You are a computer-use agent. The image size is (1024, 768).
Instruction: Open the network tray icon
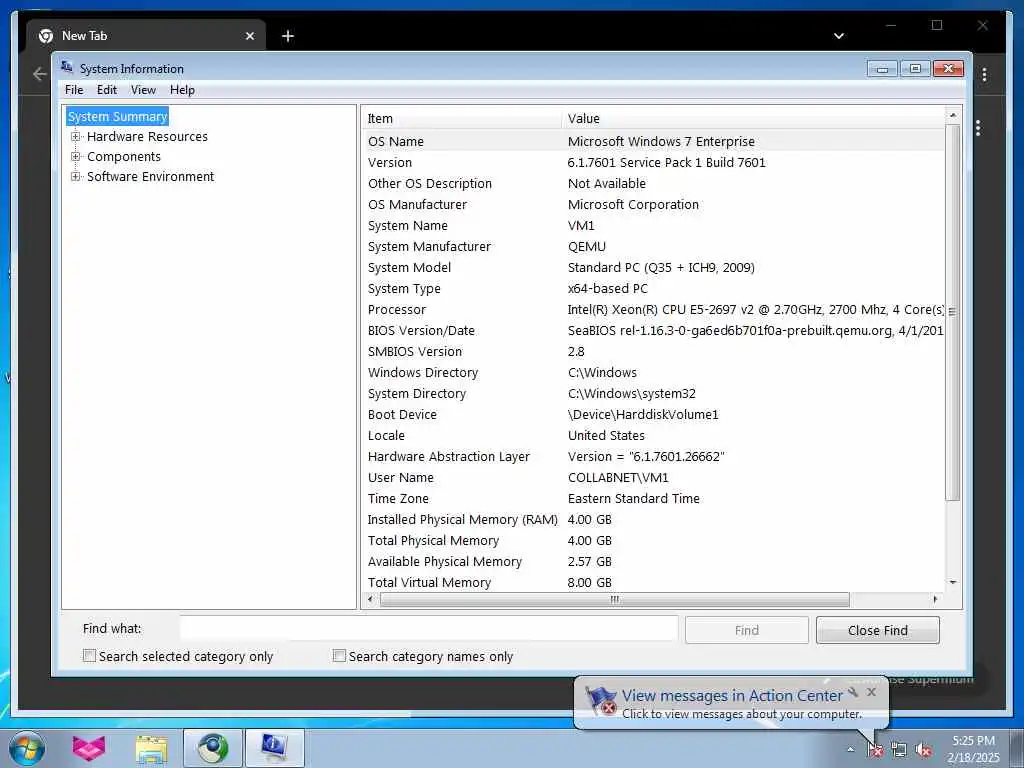[x=899, y=750]
